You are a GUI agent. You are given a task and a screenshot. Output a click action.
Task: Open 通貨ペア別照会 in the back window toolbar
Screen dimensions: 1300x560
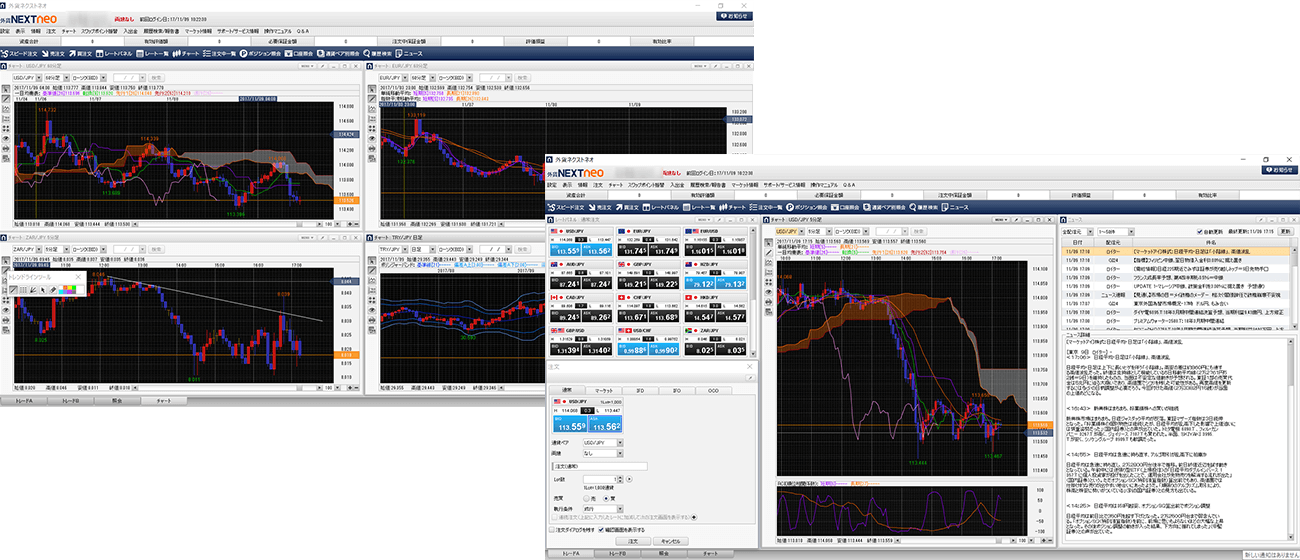(x=338, y=54)
